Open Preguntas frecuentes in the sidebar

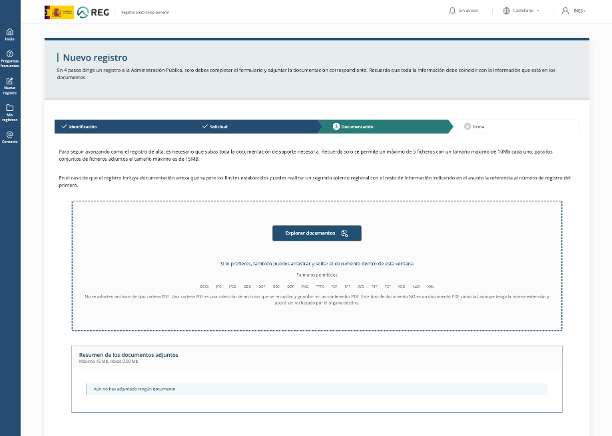tap(10, 60)
